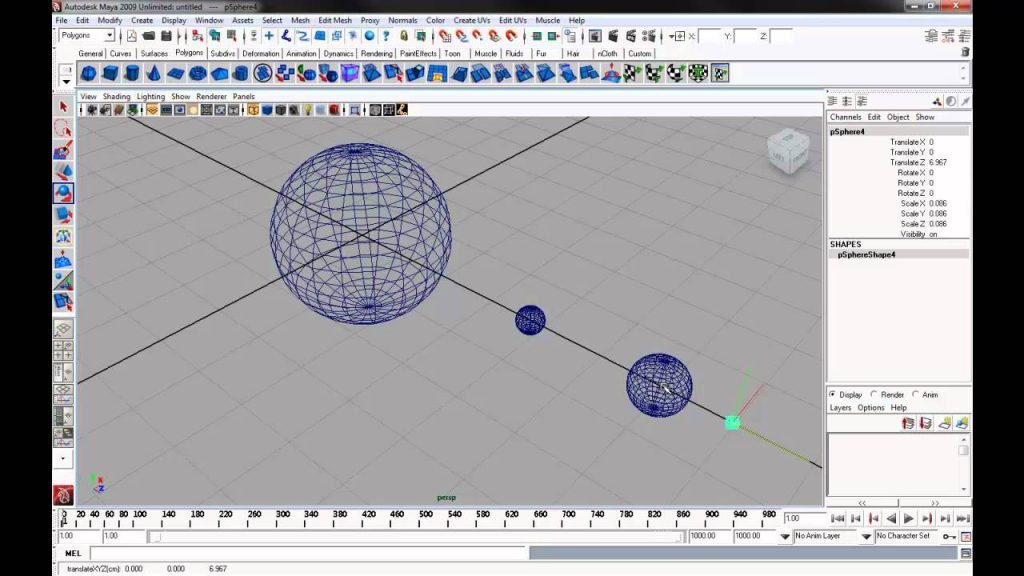Create a polygon cylinder from the shelf
Image resolution: width=1024 pixels, height=576 pixels.
click(132, 73)
